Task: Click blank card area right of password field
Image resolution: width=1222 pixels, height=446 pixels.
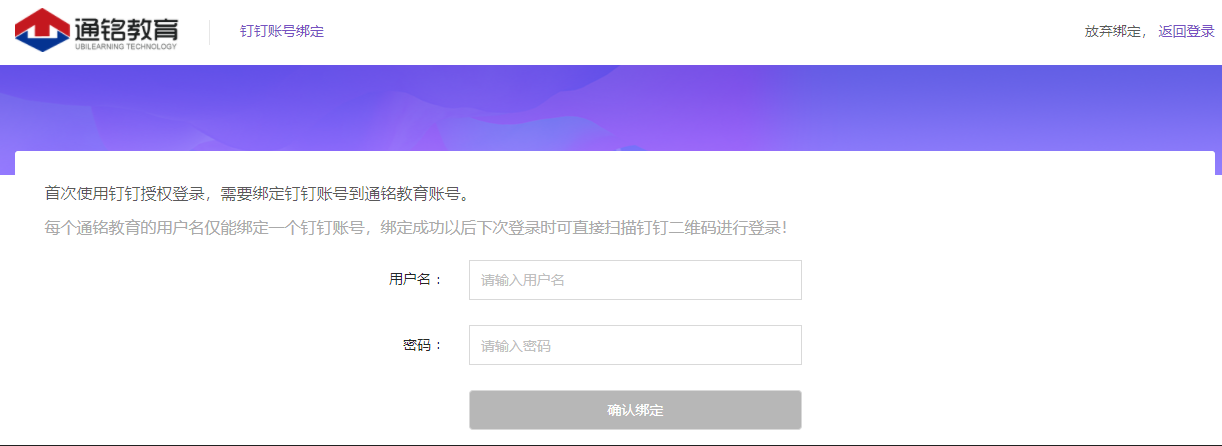Action: (x=1000, y=345)
